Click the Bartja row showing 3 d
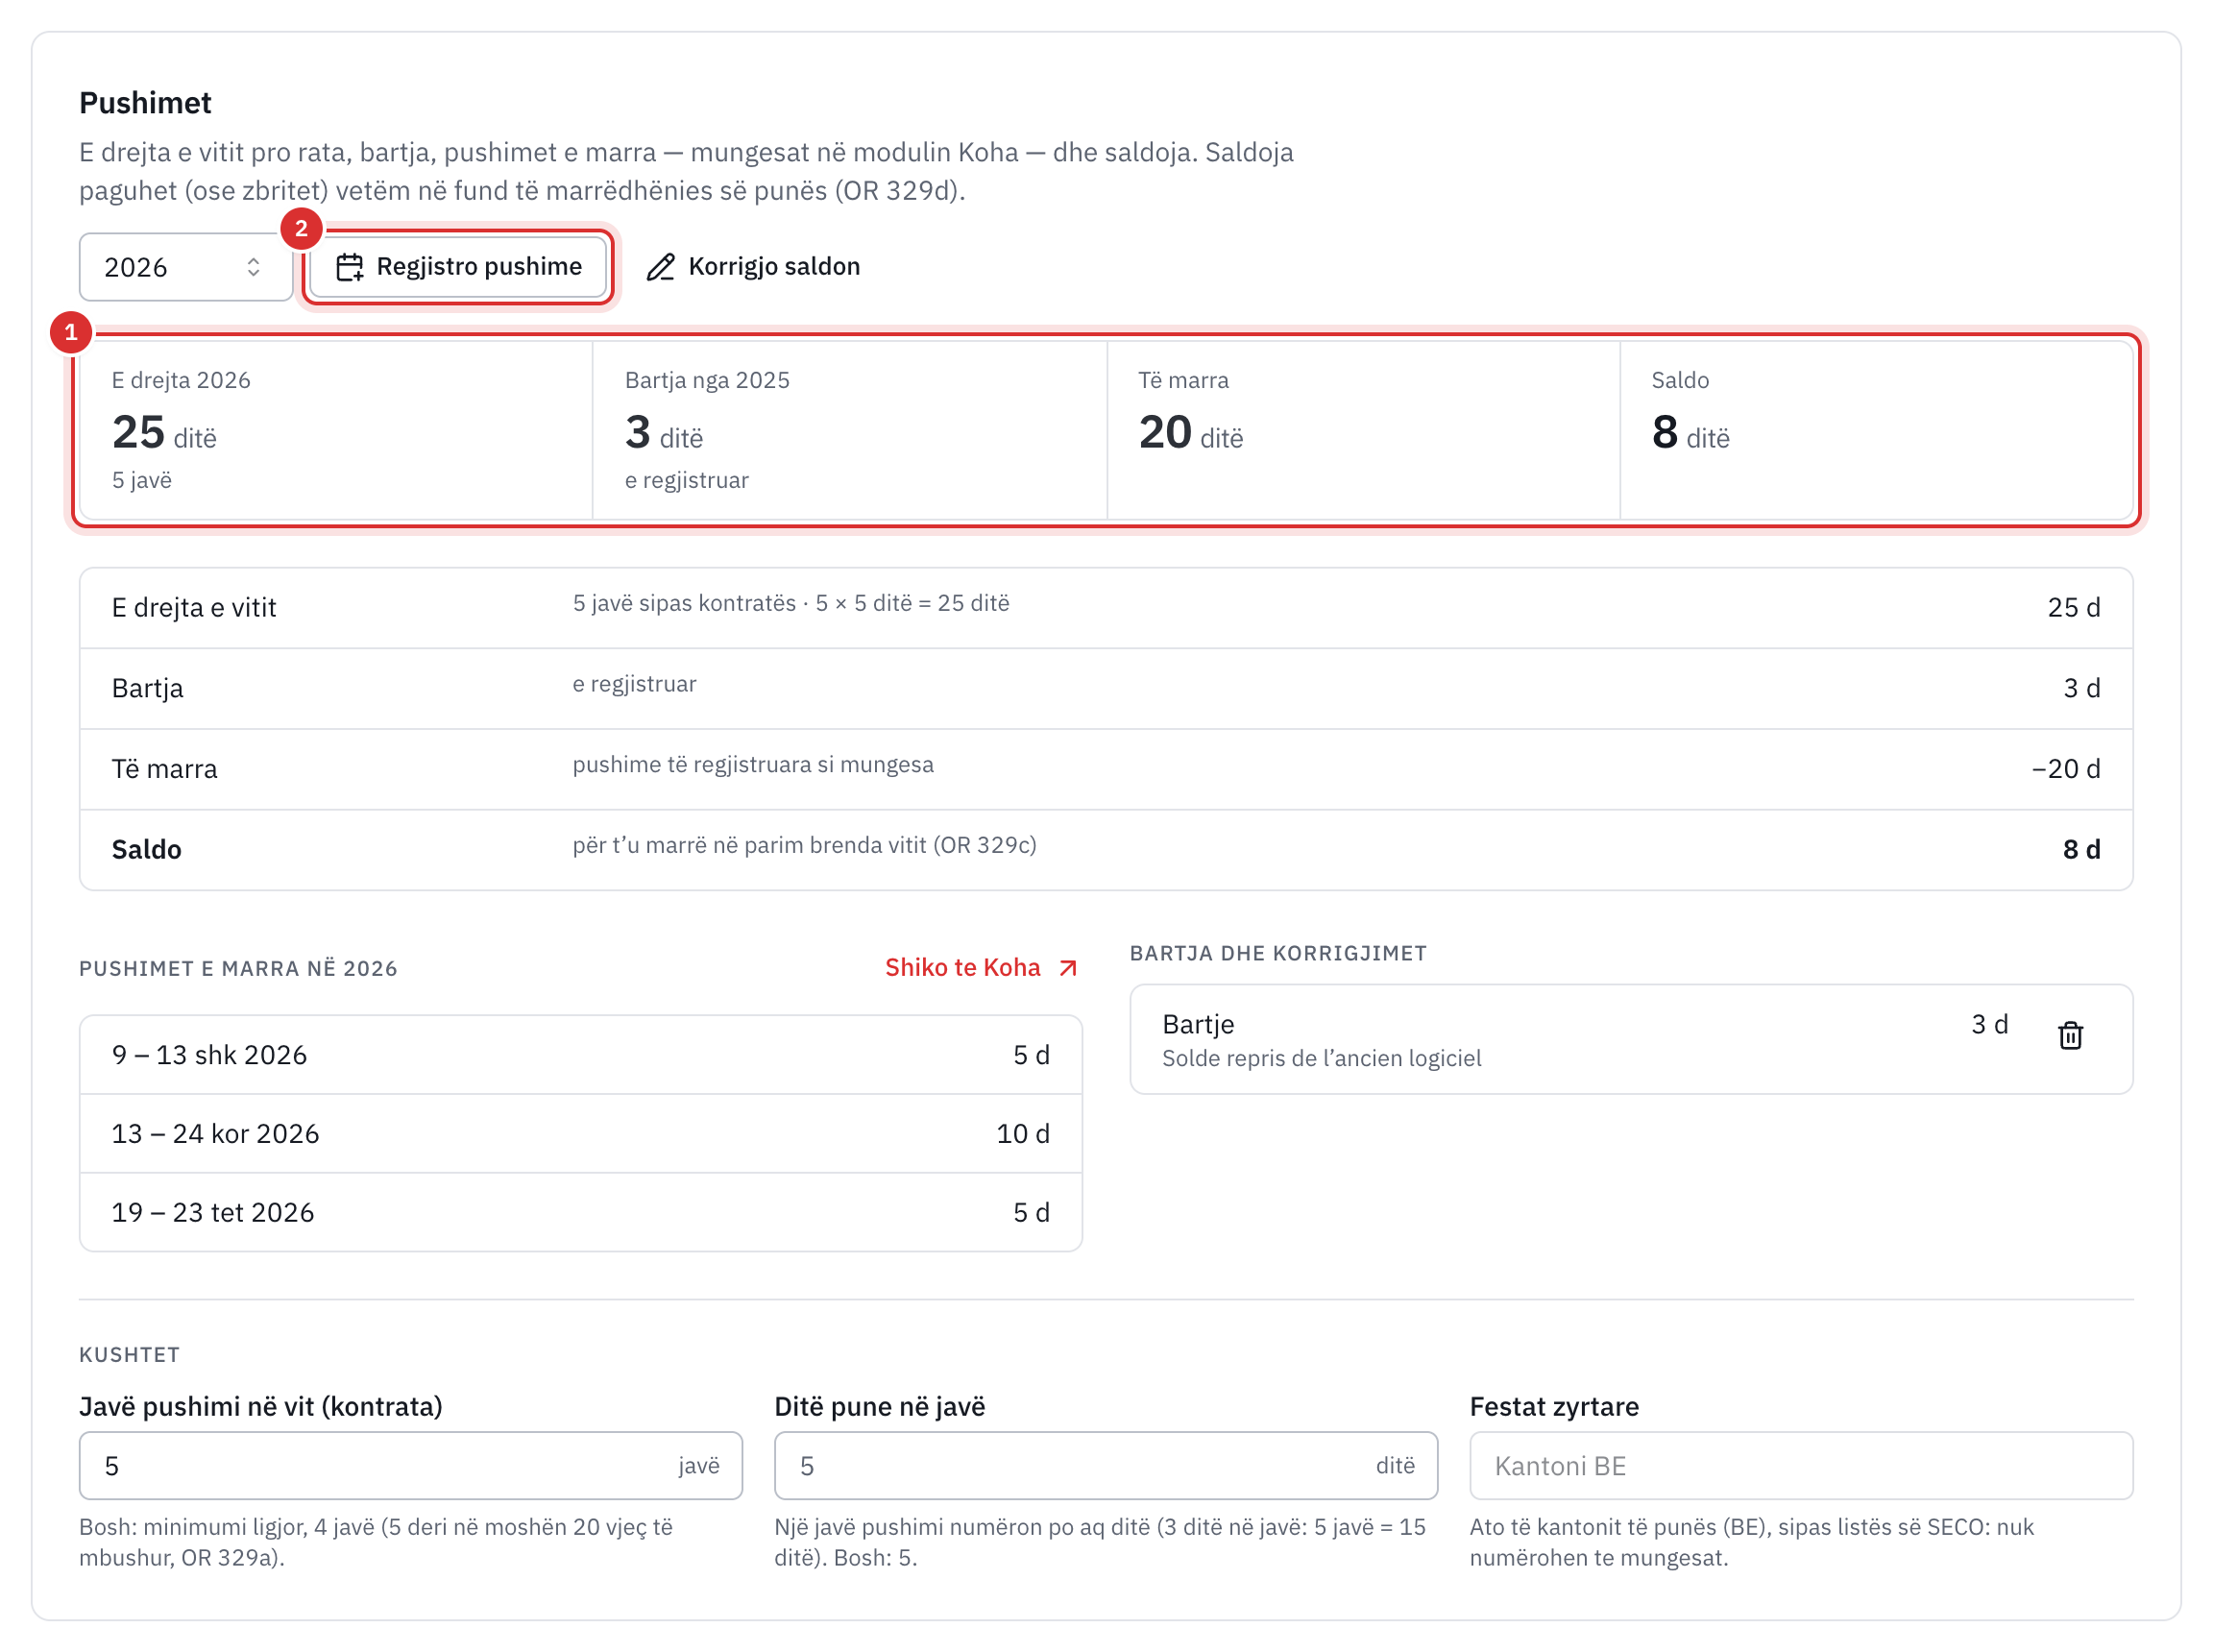2213x1652 pixels. tap(1106, 688)
